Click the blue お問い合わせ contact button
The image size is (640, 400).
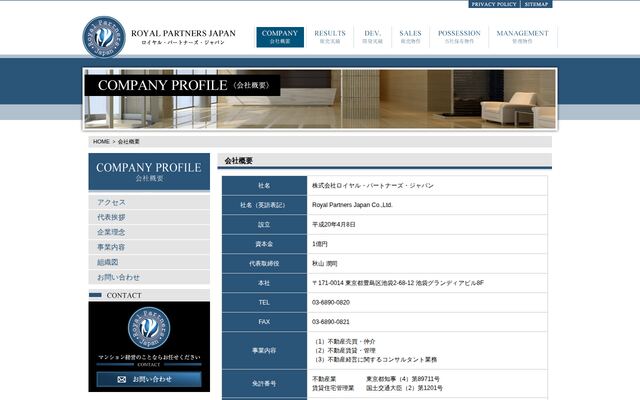tap(149, 379)
